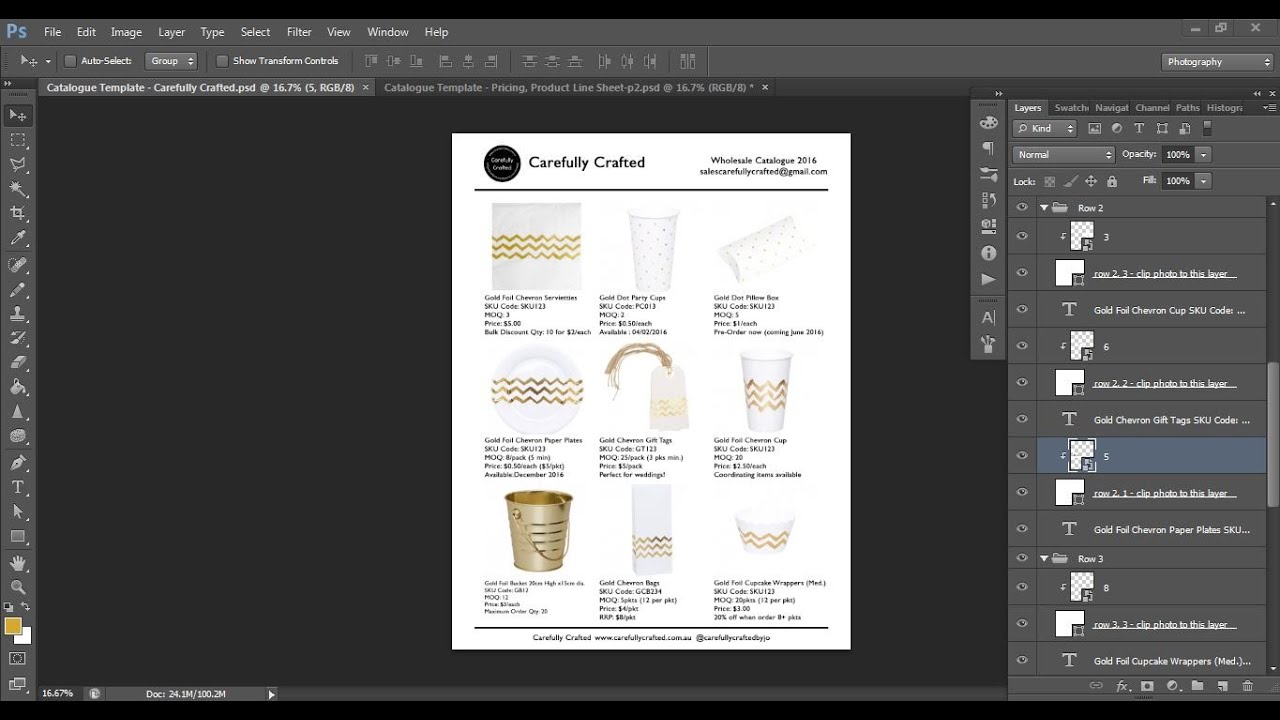Enable Show Transform Controls checkbox
The image size is (1280, 720).
click(222, 61)
